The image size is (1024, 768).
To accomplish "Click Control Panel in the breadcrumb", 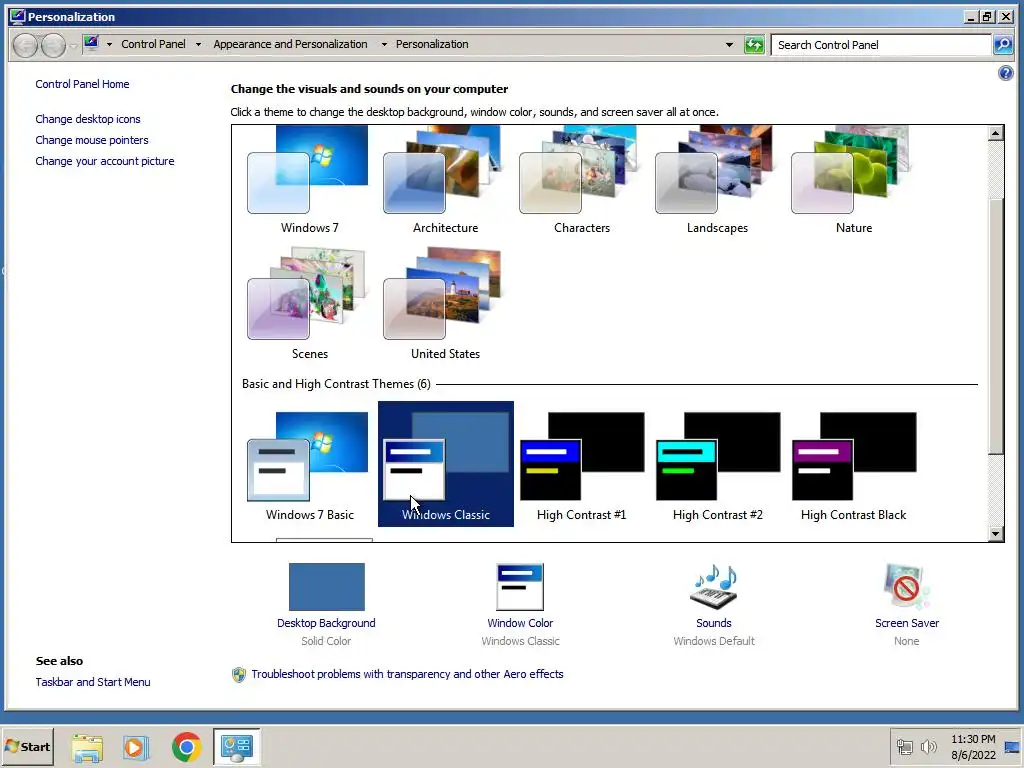I will 153,44.
